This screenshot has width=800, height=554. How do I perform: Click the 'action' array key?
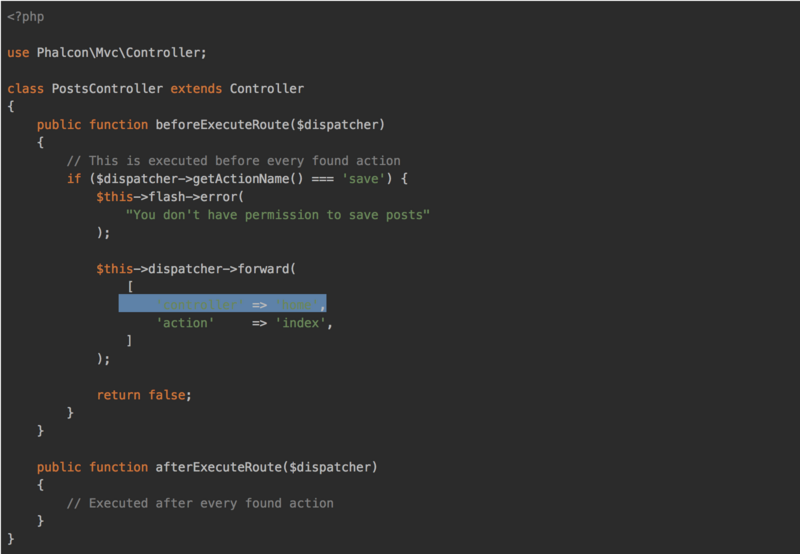tap(185, 323)
